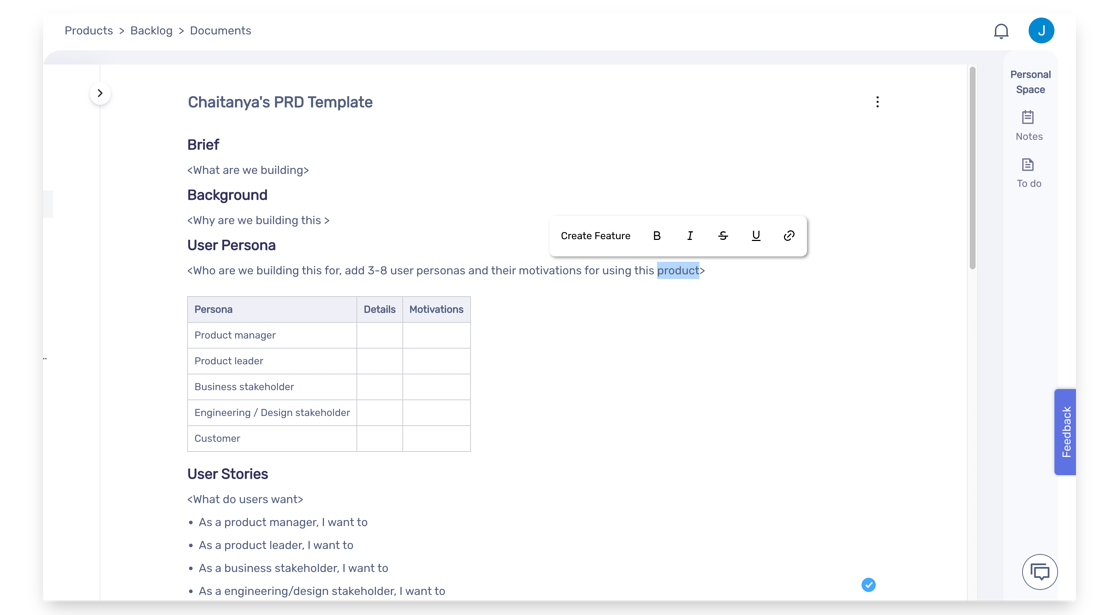Screen dimensions: 1119x615
Task: Click the '<What are we building>' placeholder
Action: tap(248, 170)
